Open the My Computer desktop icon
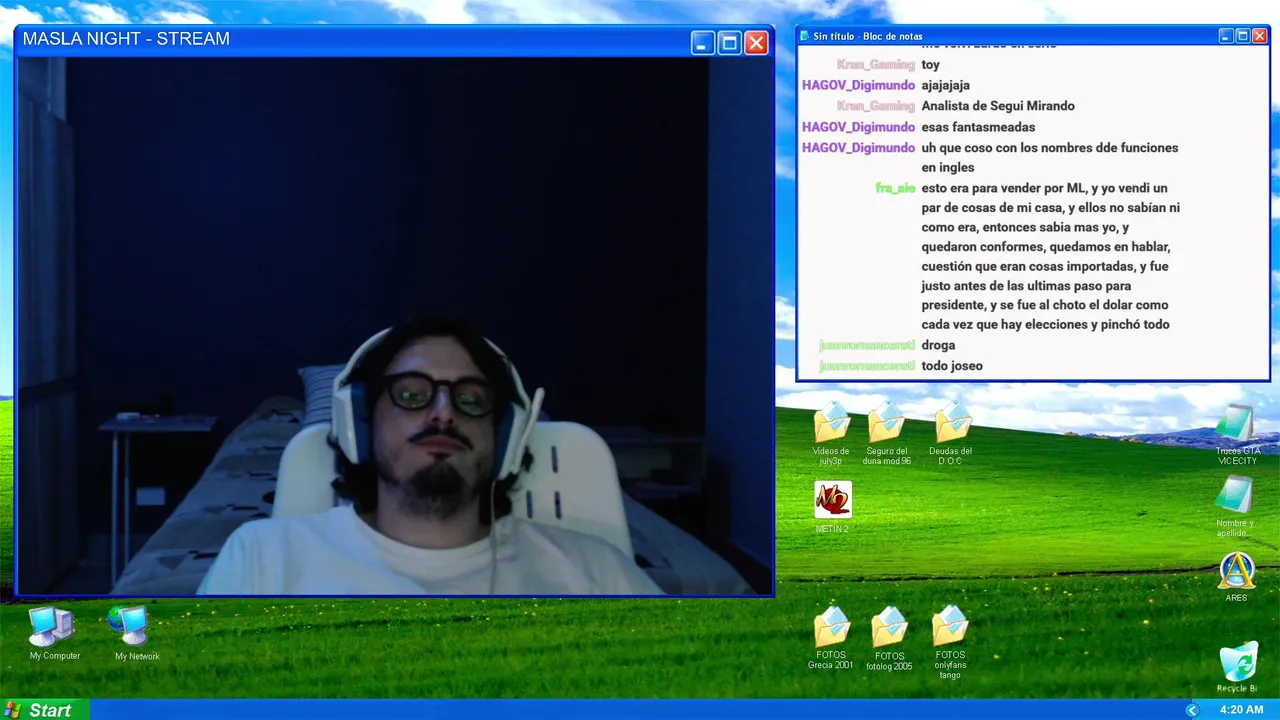The height and width of the screenshot is (720, 1280). [54, 633]
